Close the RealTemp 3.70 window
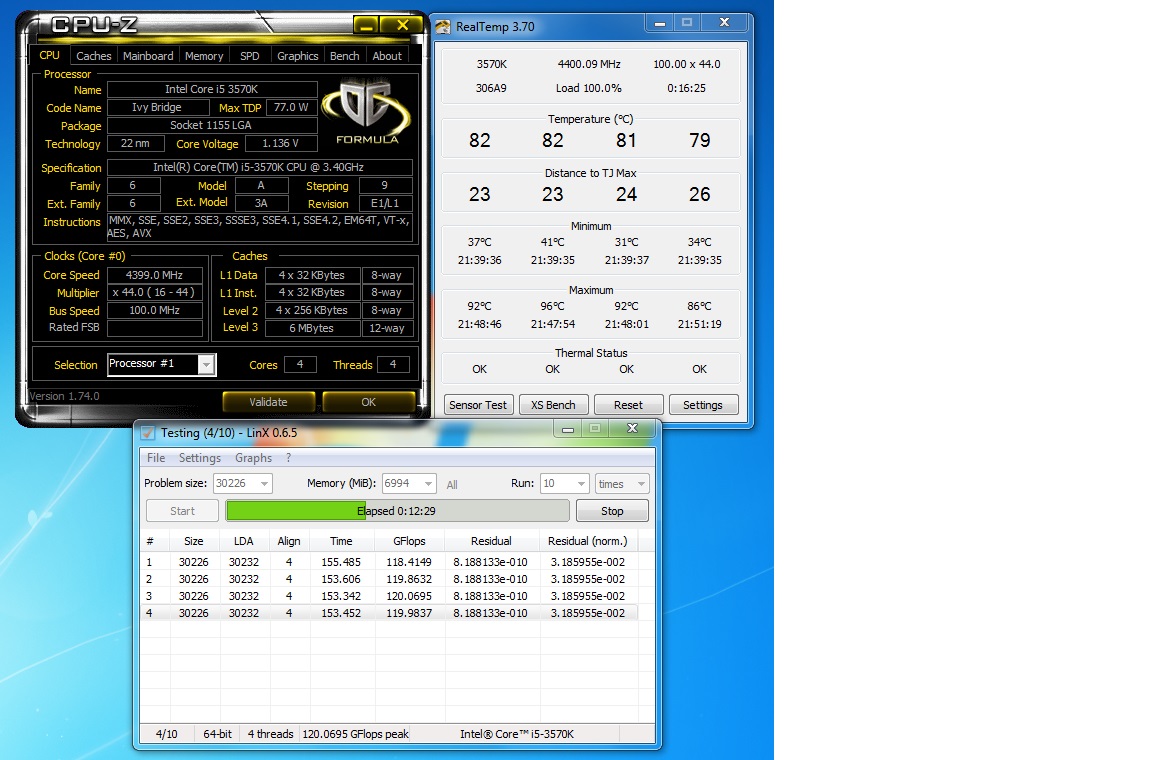The height and width of the screenshot is (760, 1152). pos(724,24)
